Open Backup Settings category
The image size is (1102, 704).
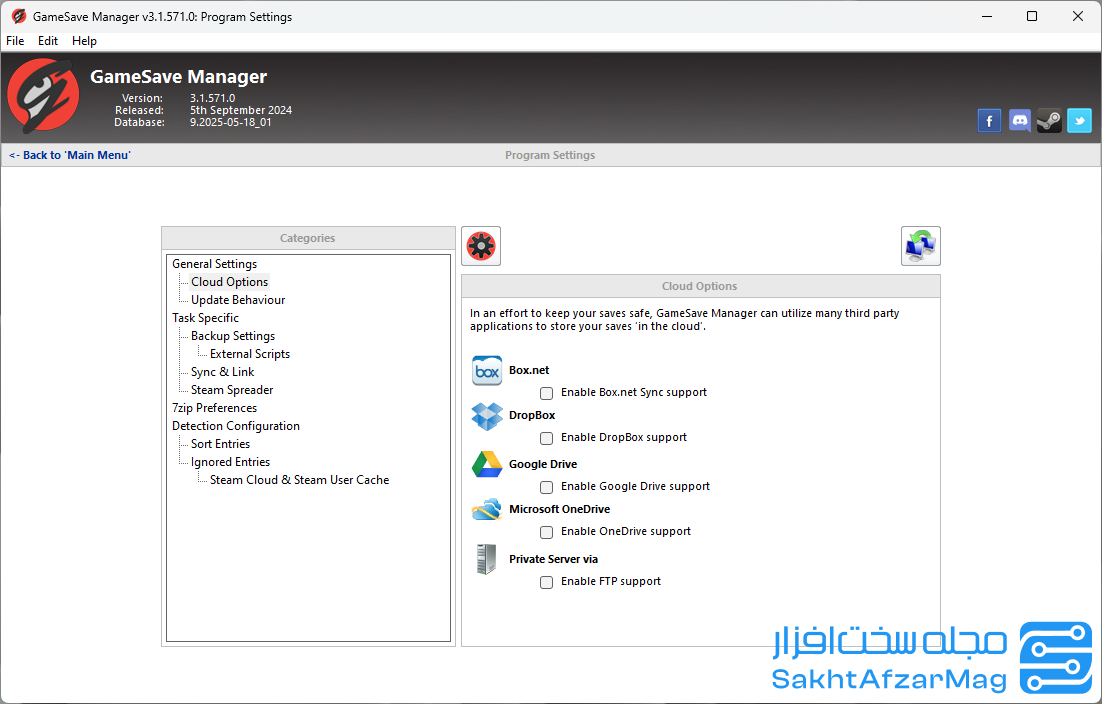pyautogui.click(x=233, y=336)
